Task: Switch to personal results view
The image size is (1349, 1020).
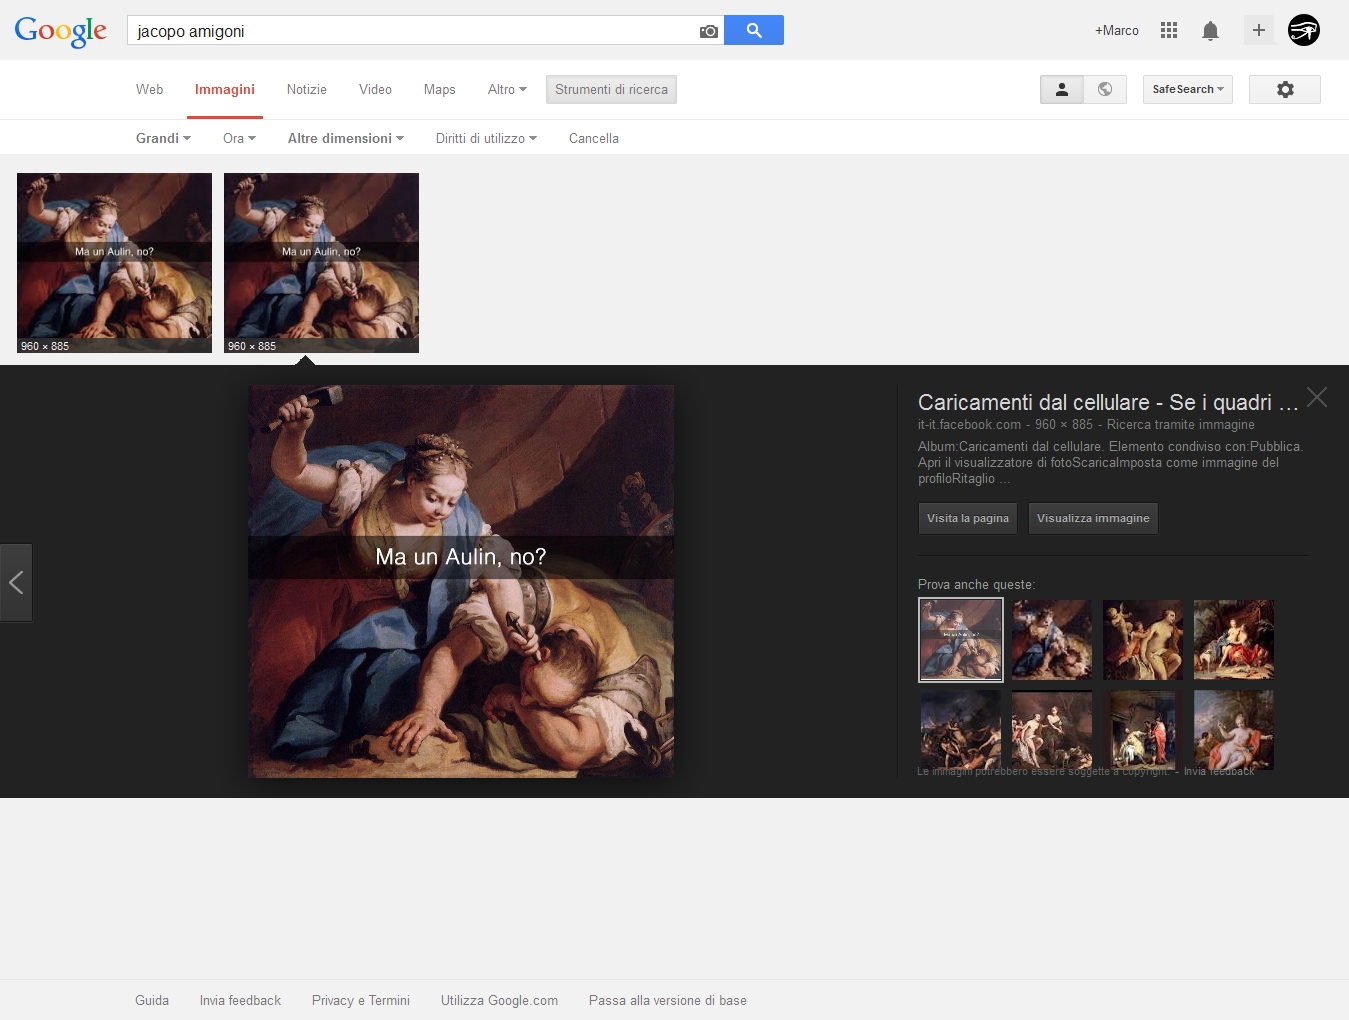Action: pyautogui.click(x=1062, y=89)
